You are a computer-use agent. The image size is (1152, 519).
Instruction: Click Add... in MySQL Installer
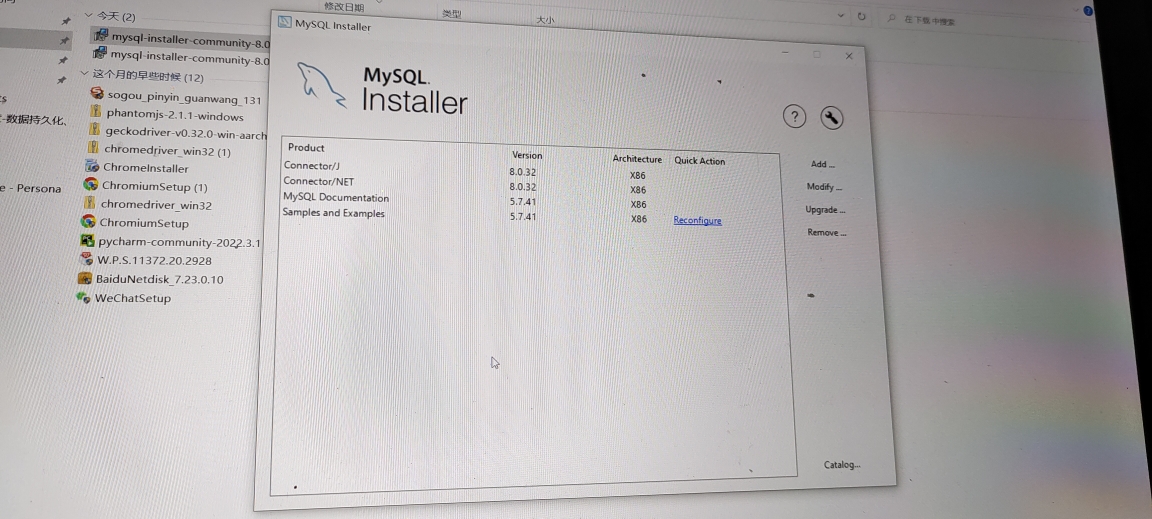[822, 164]
